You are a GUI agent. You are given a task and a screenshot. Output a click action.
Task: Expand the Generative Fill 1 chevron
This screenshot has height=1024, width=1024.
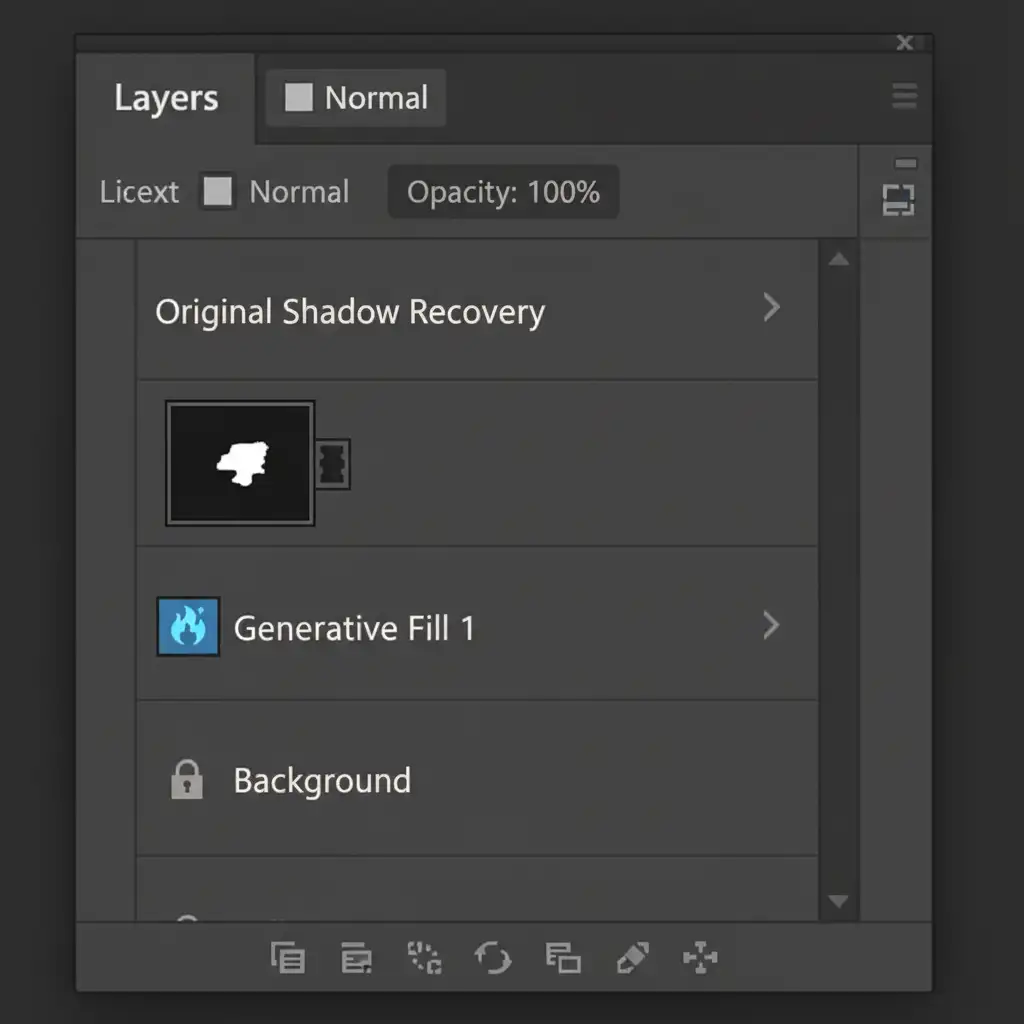click(x=771, y=626)
